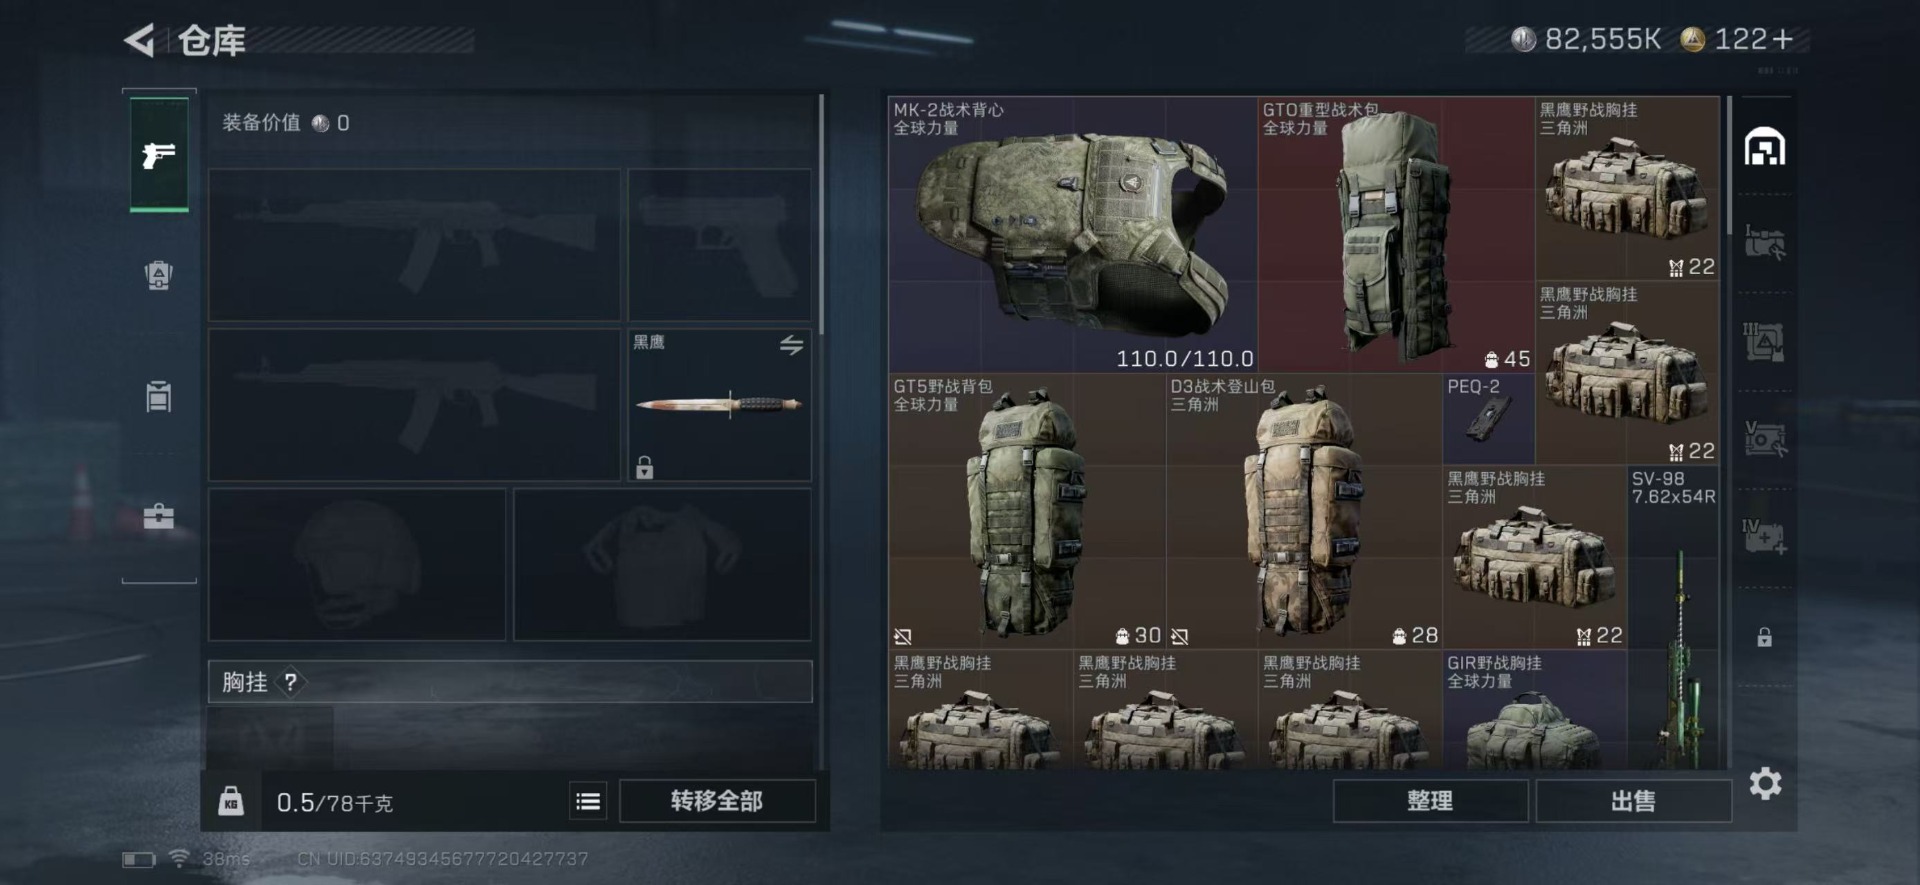Select the PEQ-2 attachment item
1920x885 pixels.
[1488, 419]
